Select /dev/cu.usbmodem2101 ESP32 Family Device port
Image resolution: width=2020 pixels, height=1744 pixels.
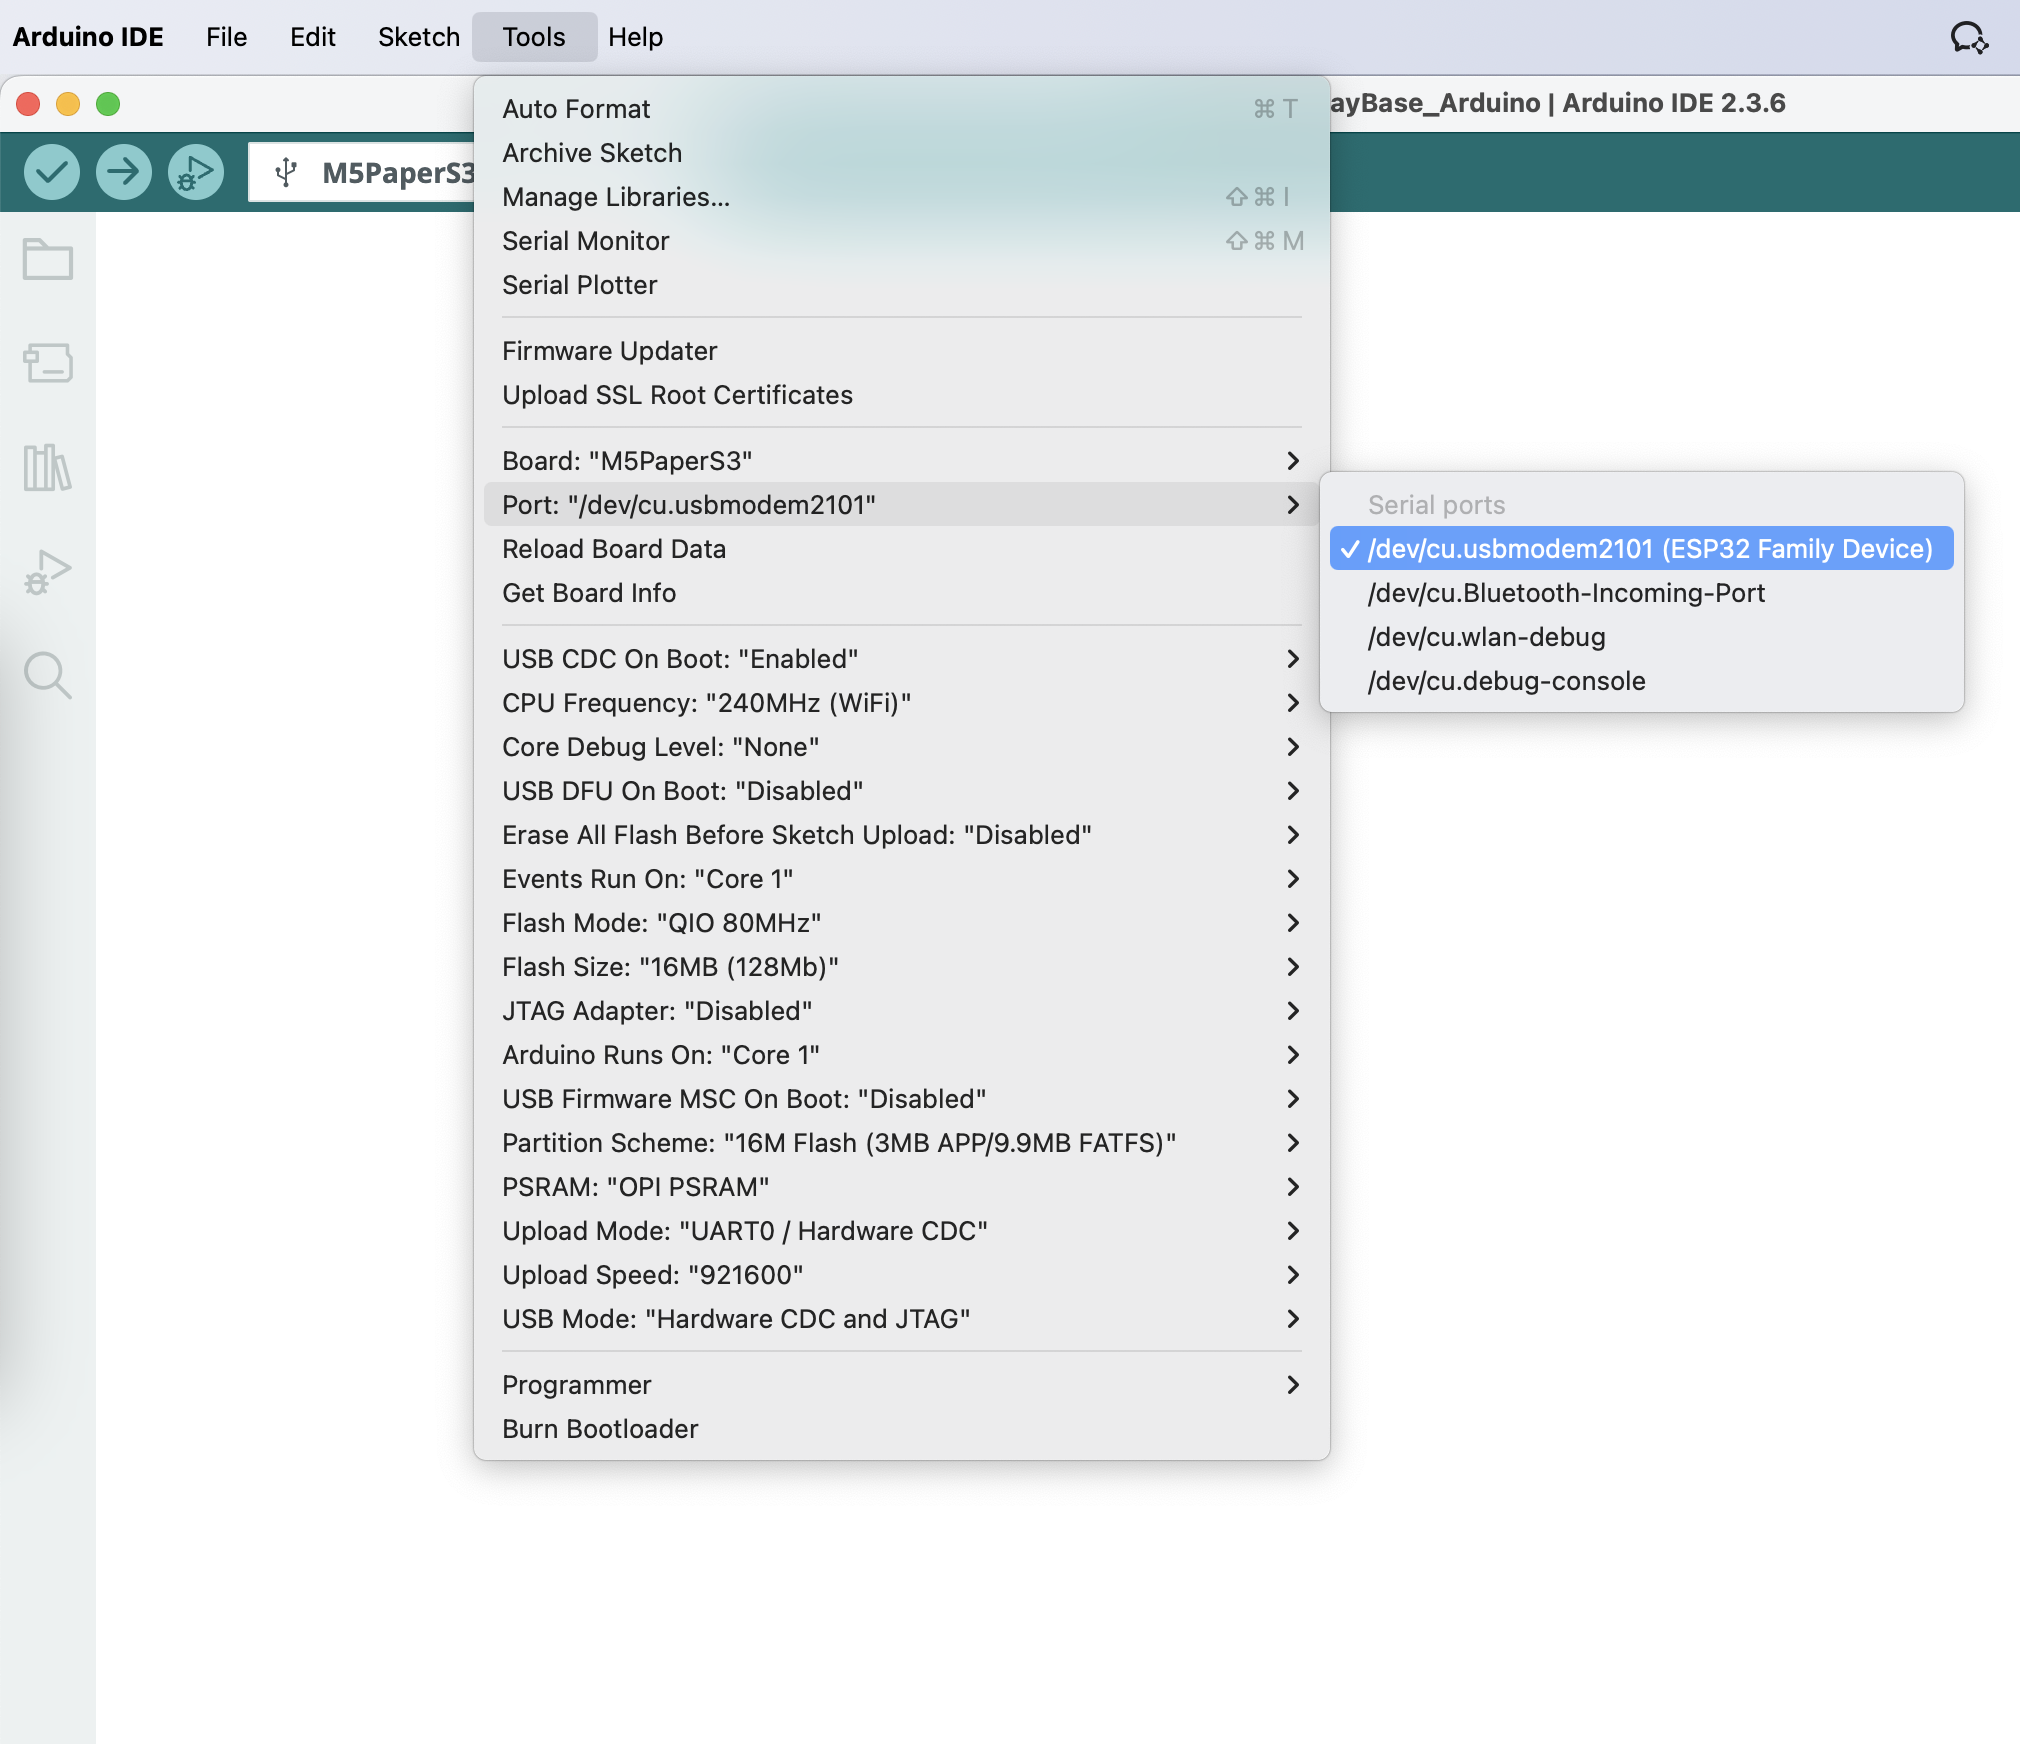(x=1641, y=549)
